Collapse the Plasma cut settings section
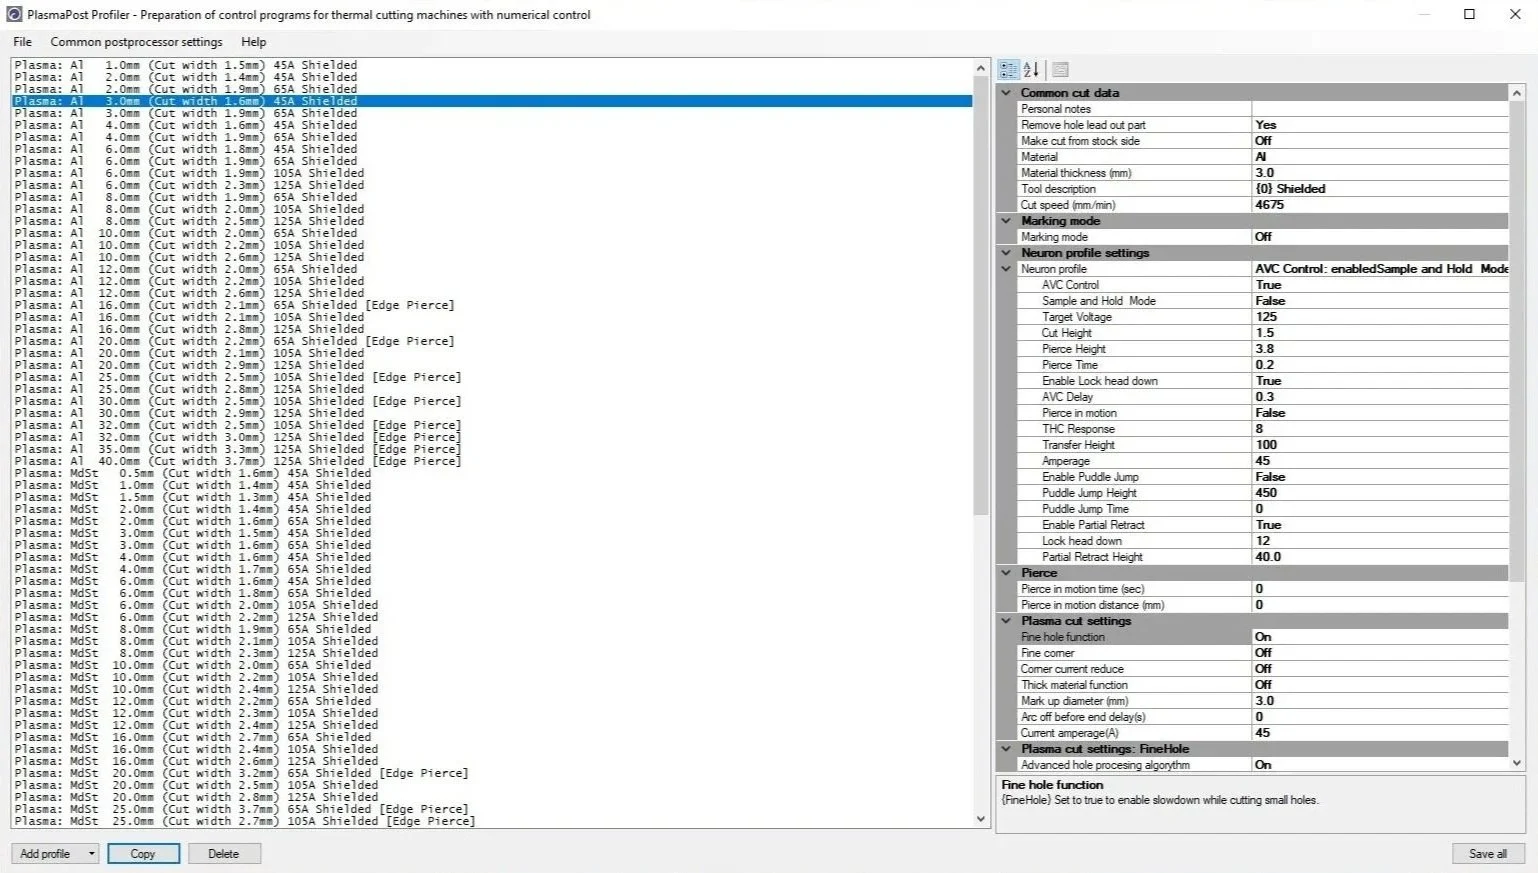Image resolution: width=1538 pixels, height=873 pixels. (x=1007, y=621)
